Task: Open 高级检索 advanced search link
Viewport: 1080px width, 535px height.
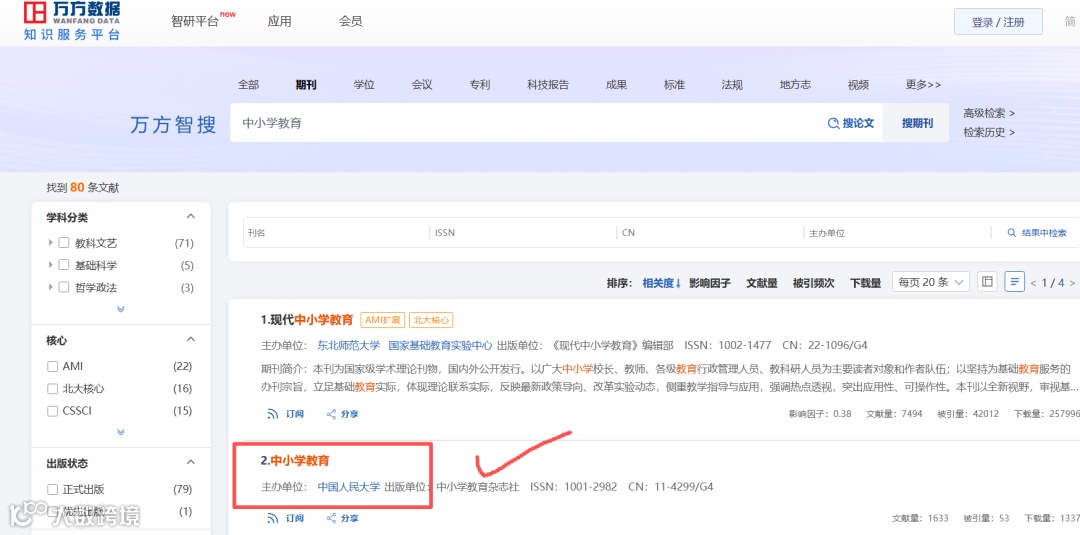Action: [989, 113]
